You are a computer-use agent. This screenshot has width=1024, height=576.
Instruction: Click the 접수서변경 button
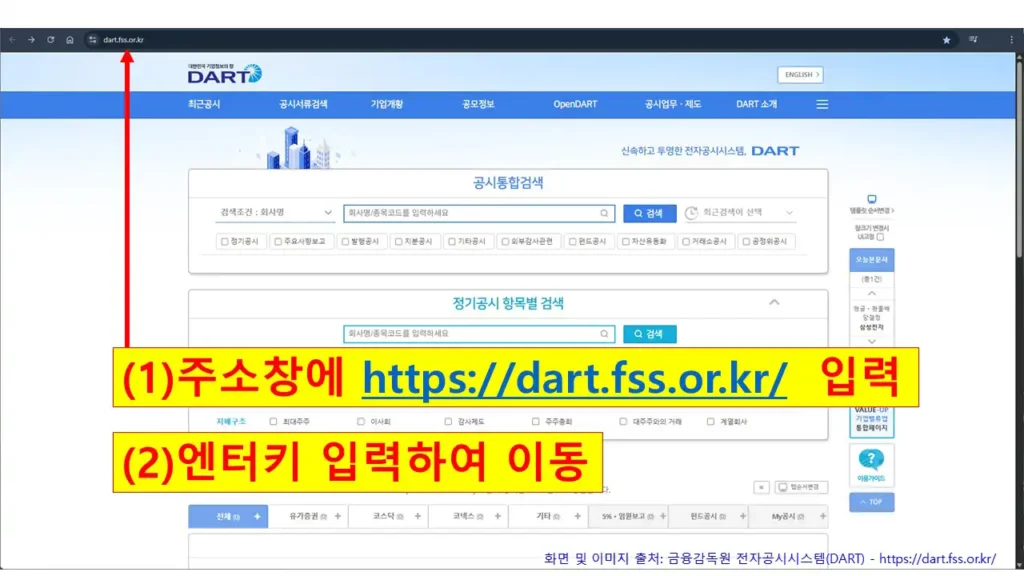pyautogui.click(x=801, y=487)
